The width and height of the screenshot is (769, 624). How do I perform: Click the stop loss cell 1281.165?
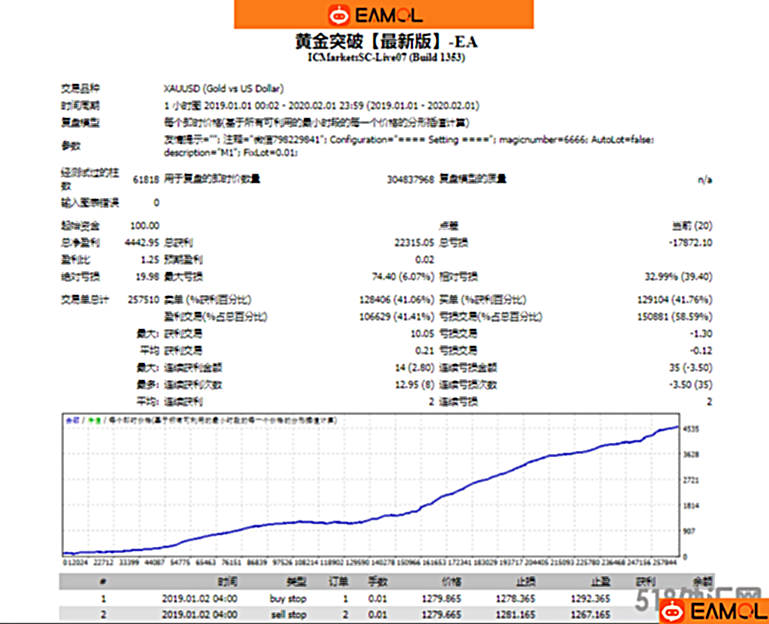[515, 615]
